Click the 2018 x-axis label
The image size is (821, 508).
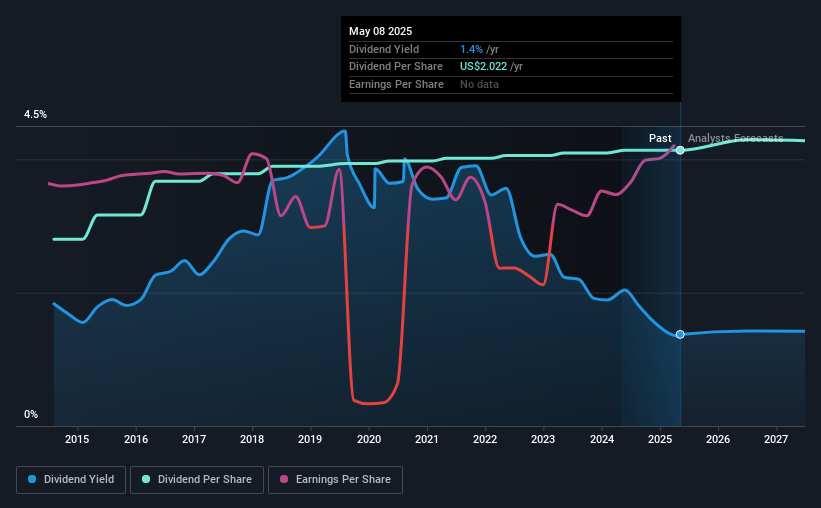point(252,439)
